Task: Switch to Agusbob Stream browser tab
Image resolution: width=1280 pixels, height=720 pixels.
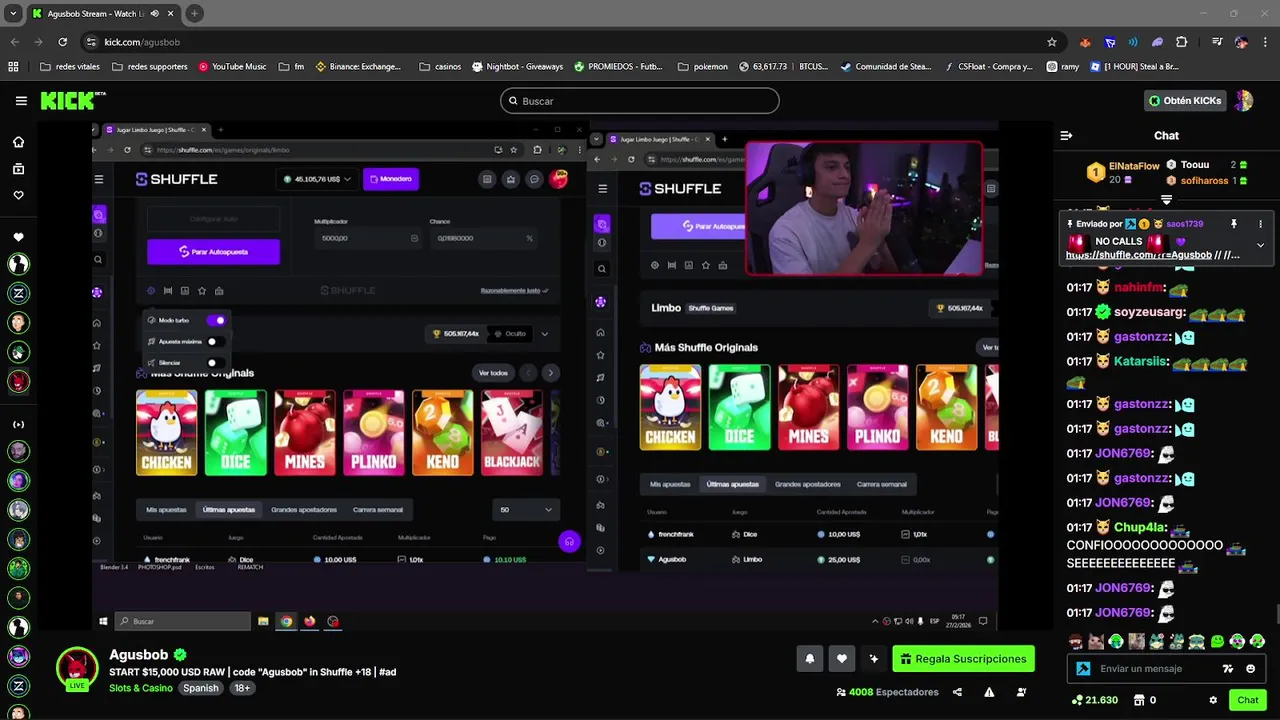Action: click(x=95, y=14)
